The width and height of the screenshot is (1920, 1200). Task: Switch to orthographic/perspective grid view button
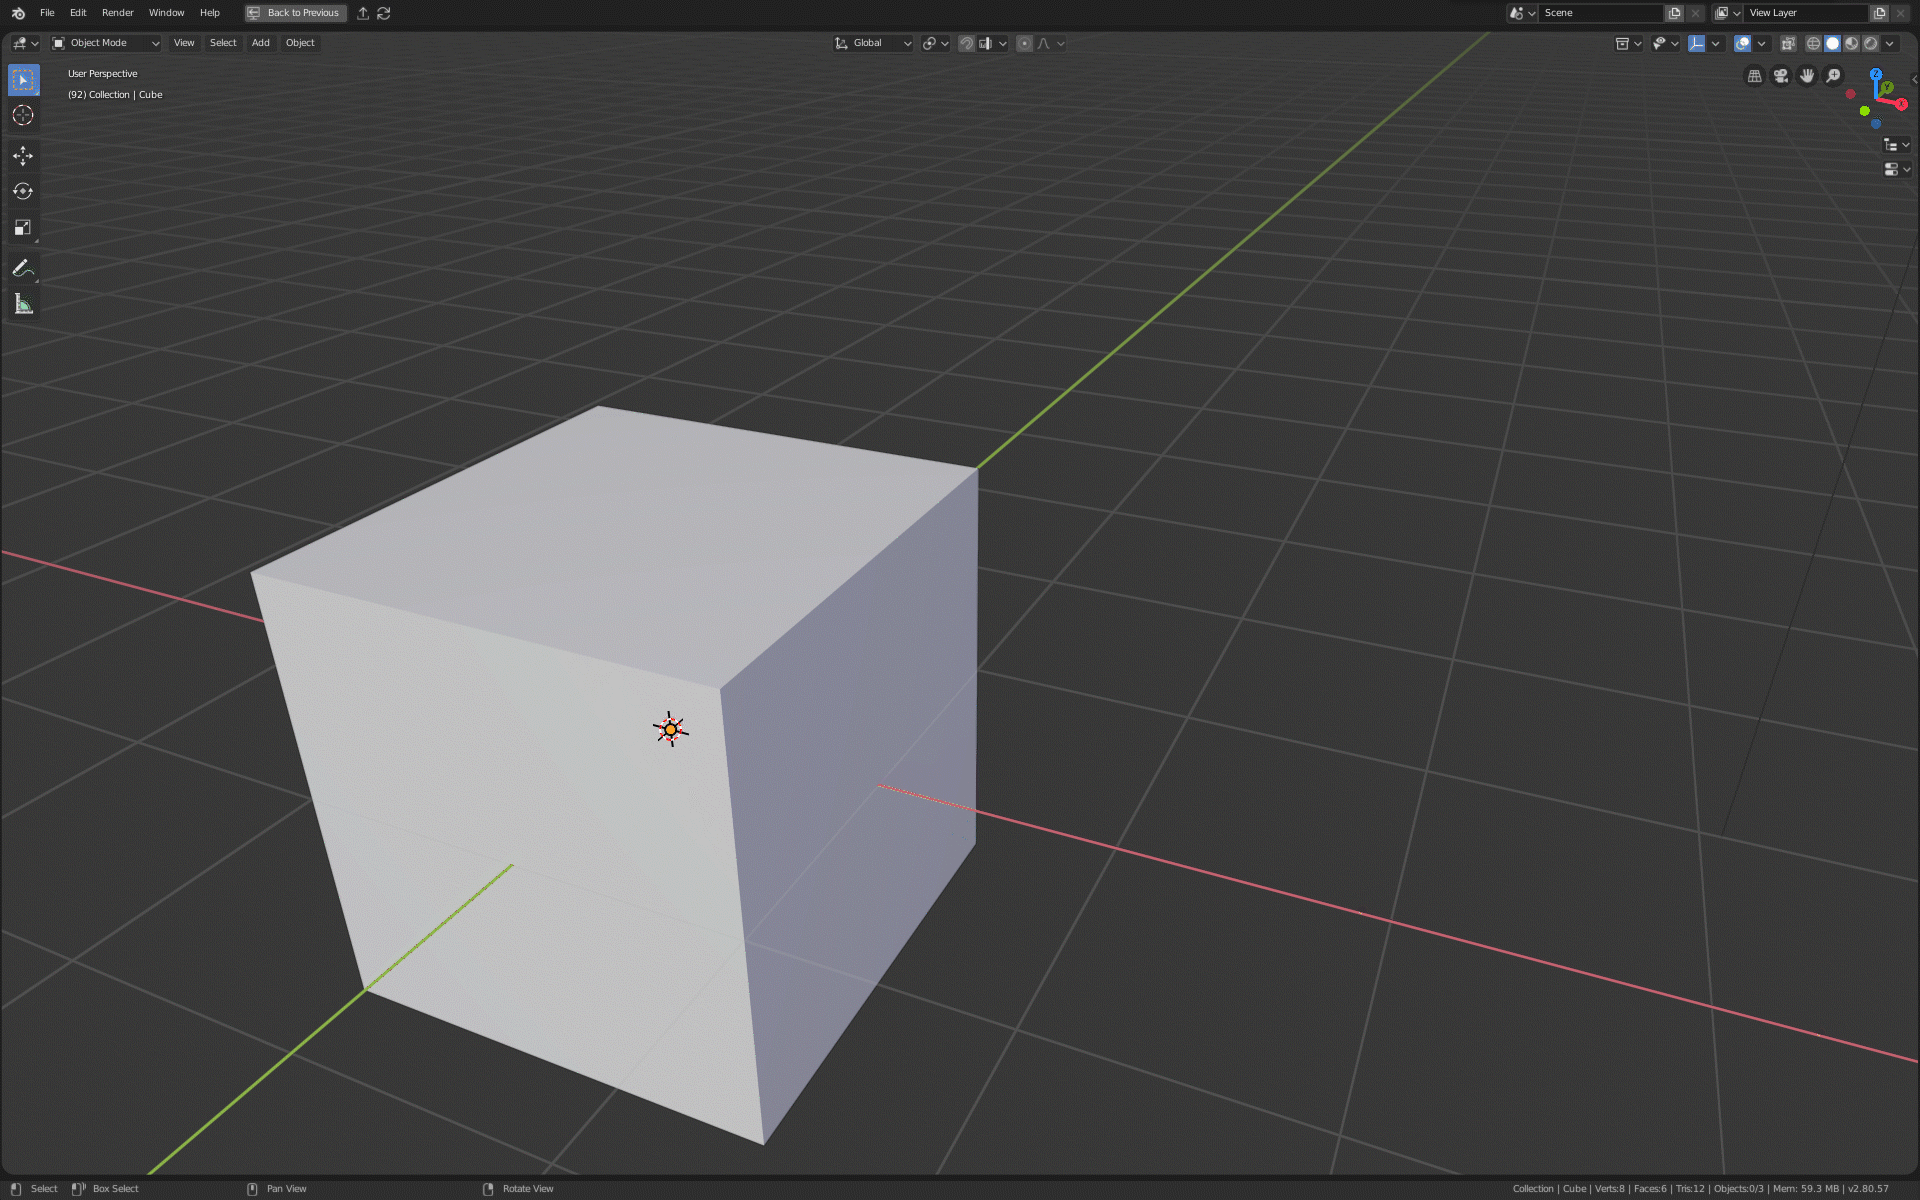1754,76
